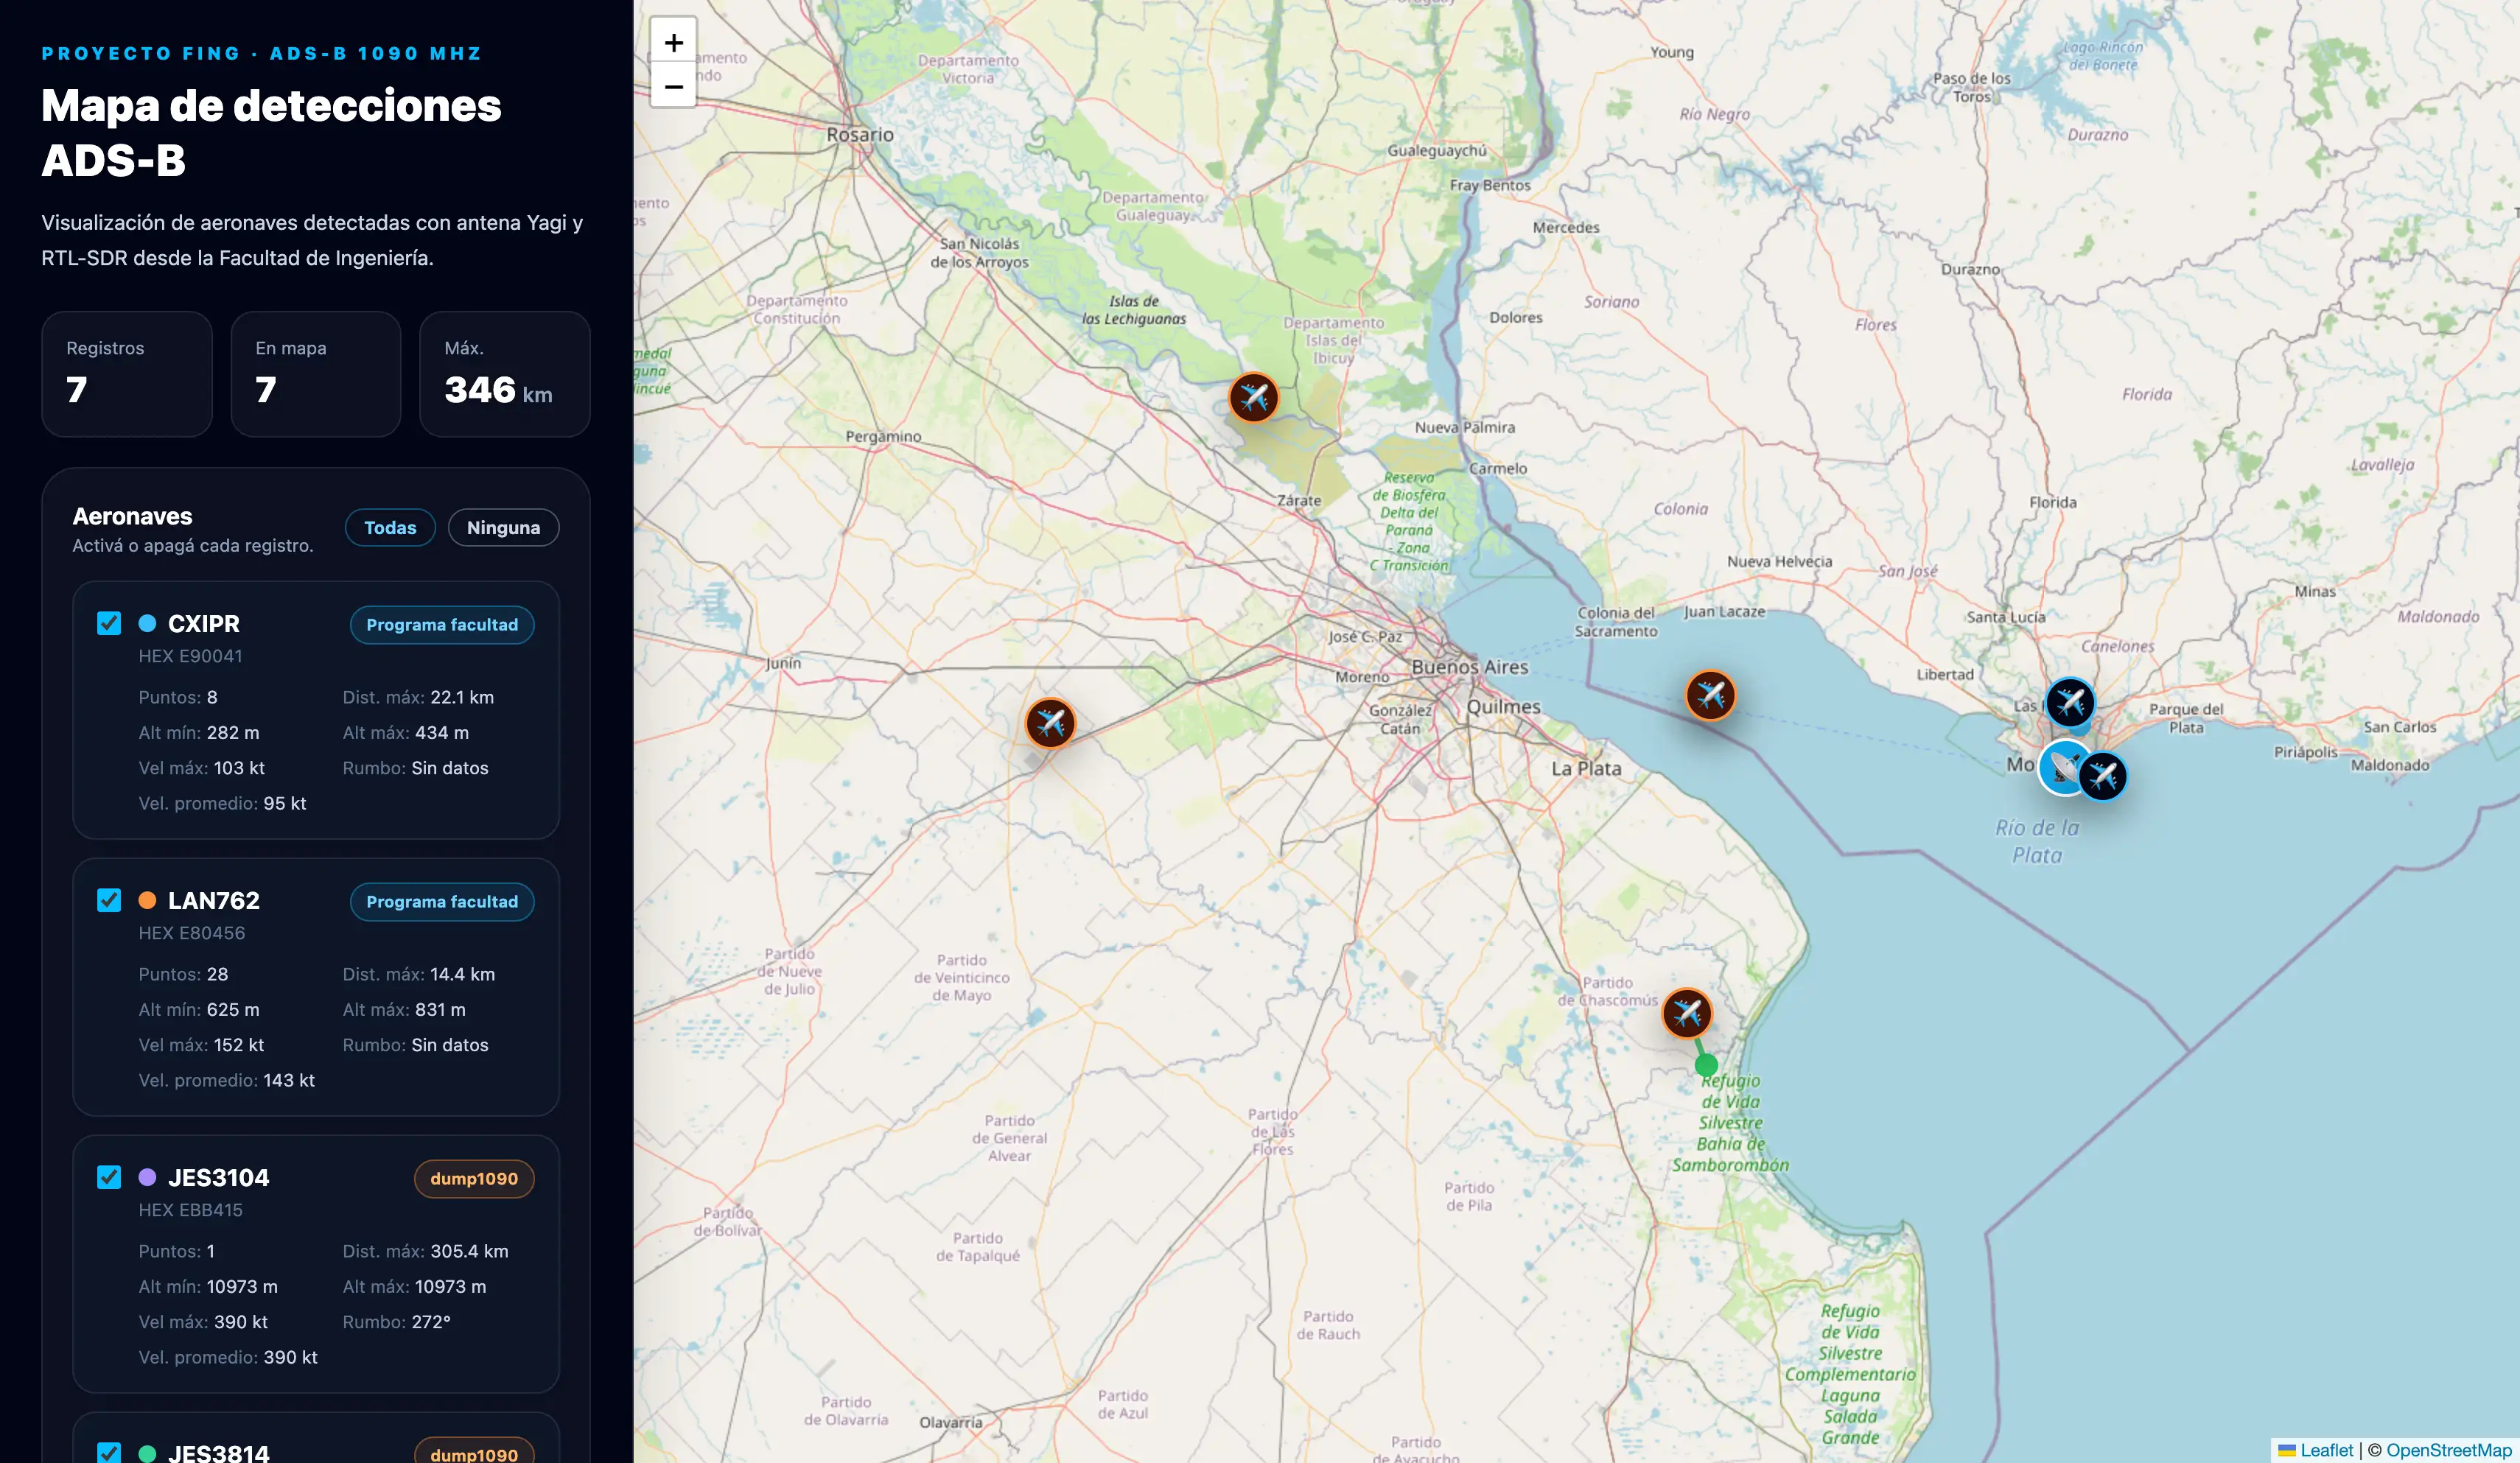Image resolution: width=2520 pixels, height=1463 pixels.
Task: Click the En mapa count card
Action: pos(316,373)
